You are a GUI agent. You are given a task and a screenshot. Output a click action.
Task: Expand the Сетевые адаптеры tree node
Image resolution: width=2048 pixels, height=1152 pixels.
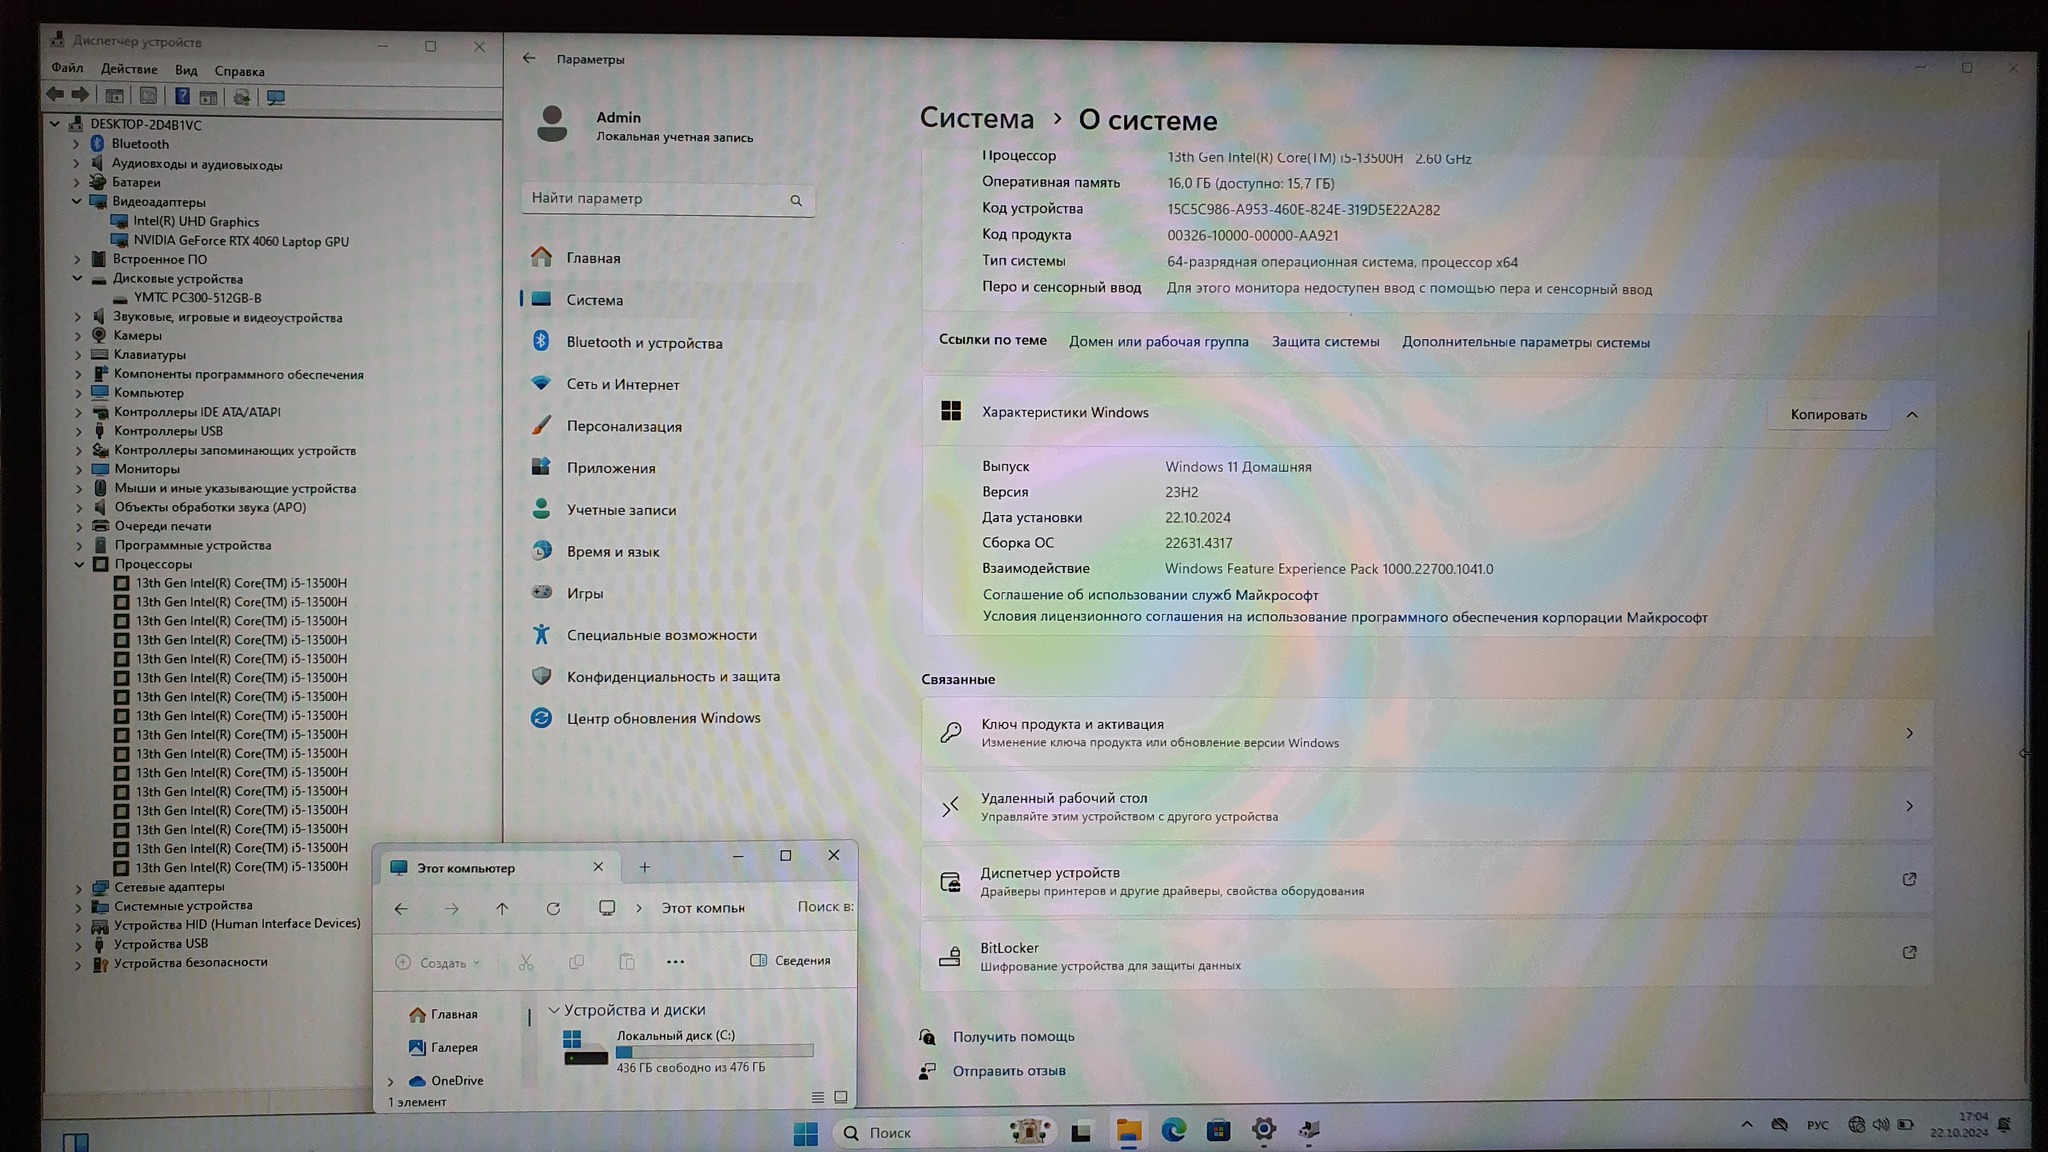coord(79,887)
